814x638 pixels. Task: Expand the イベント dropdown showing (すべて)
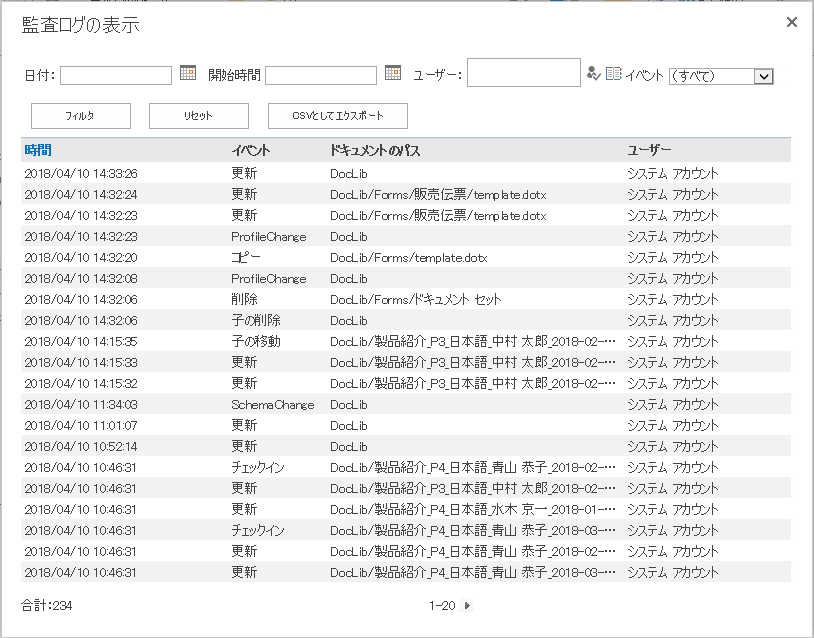click(721, 76)
